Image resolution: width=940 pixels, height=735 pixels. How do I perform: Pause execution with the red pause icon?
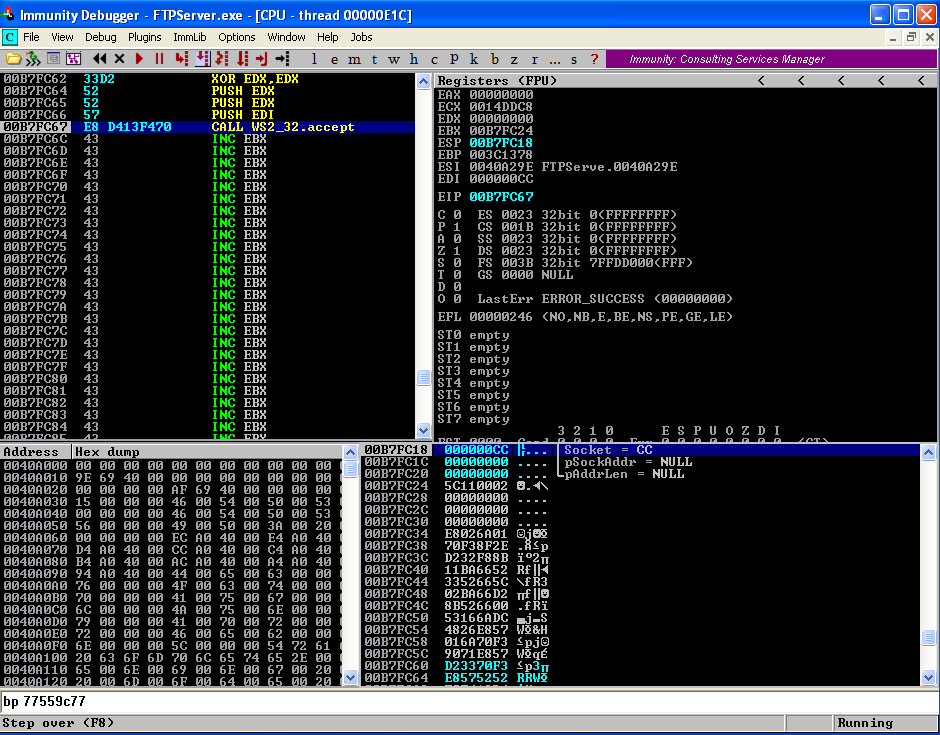tap(159, 59)
